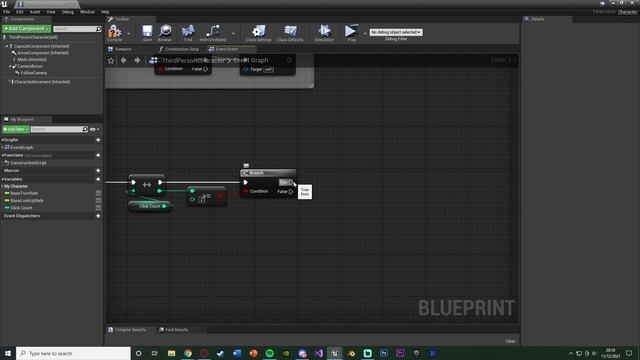Image resolution: width=640 pixels, height=360 pixels.
Task: Click the Windows Start button
Action: [x=8, y=353]
